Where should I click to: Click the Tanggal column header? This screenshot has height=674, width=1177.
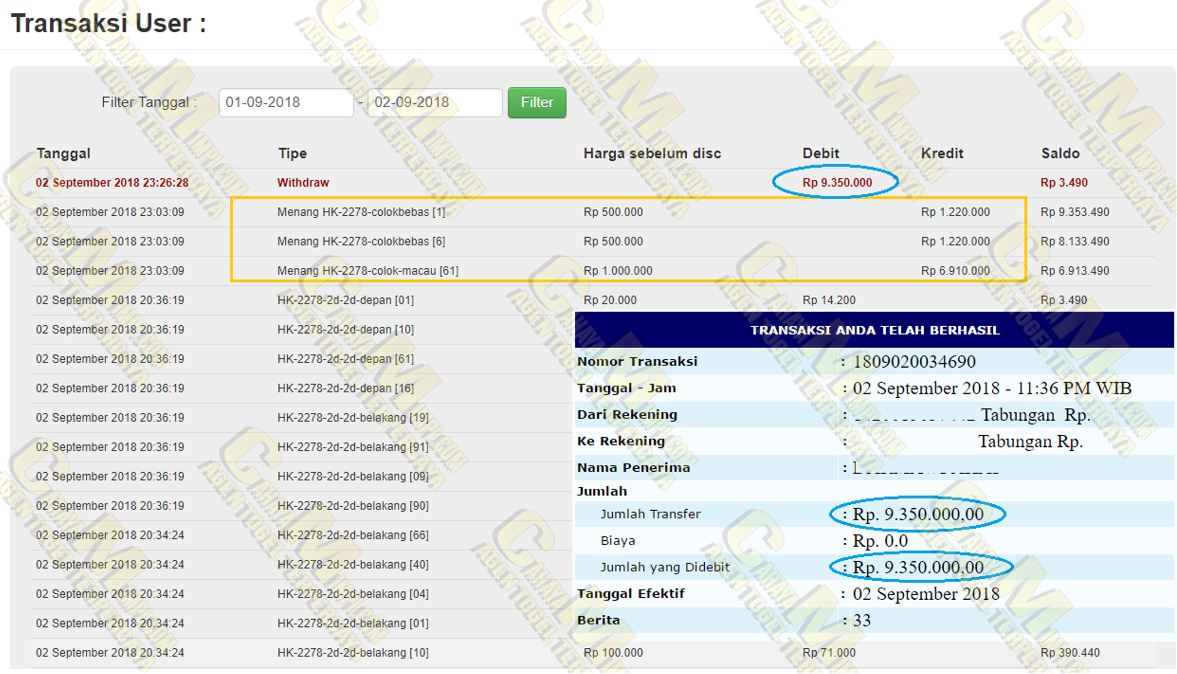click(63, 153)
